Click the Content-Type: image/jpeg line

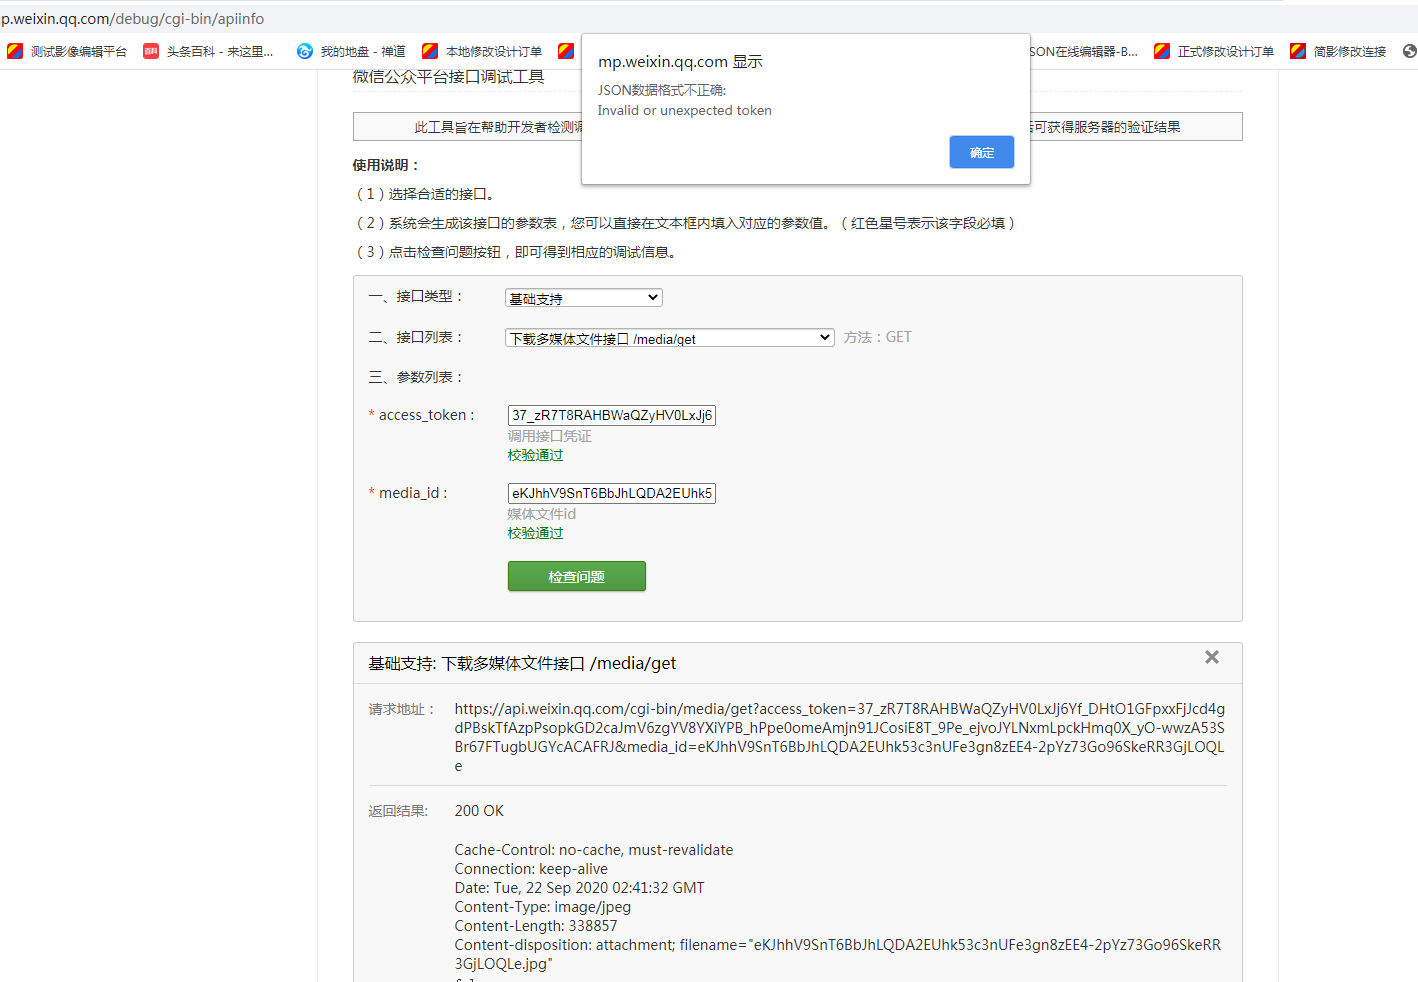pos(543,907)
